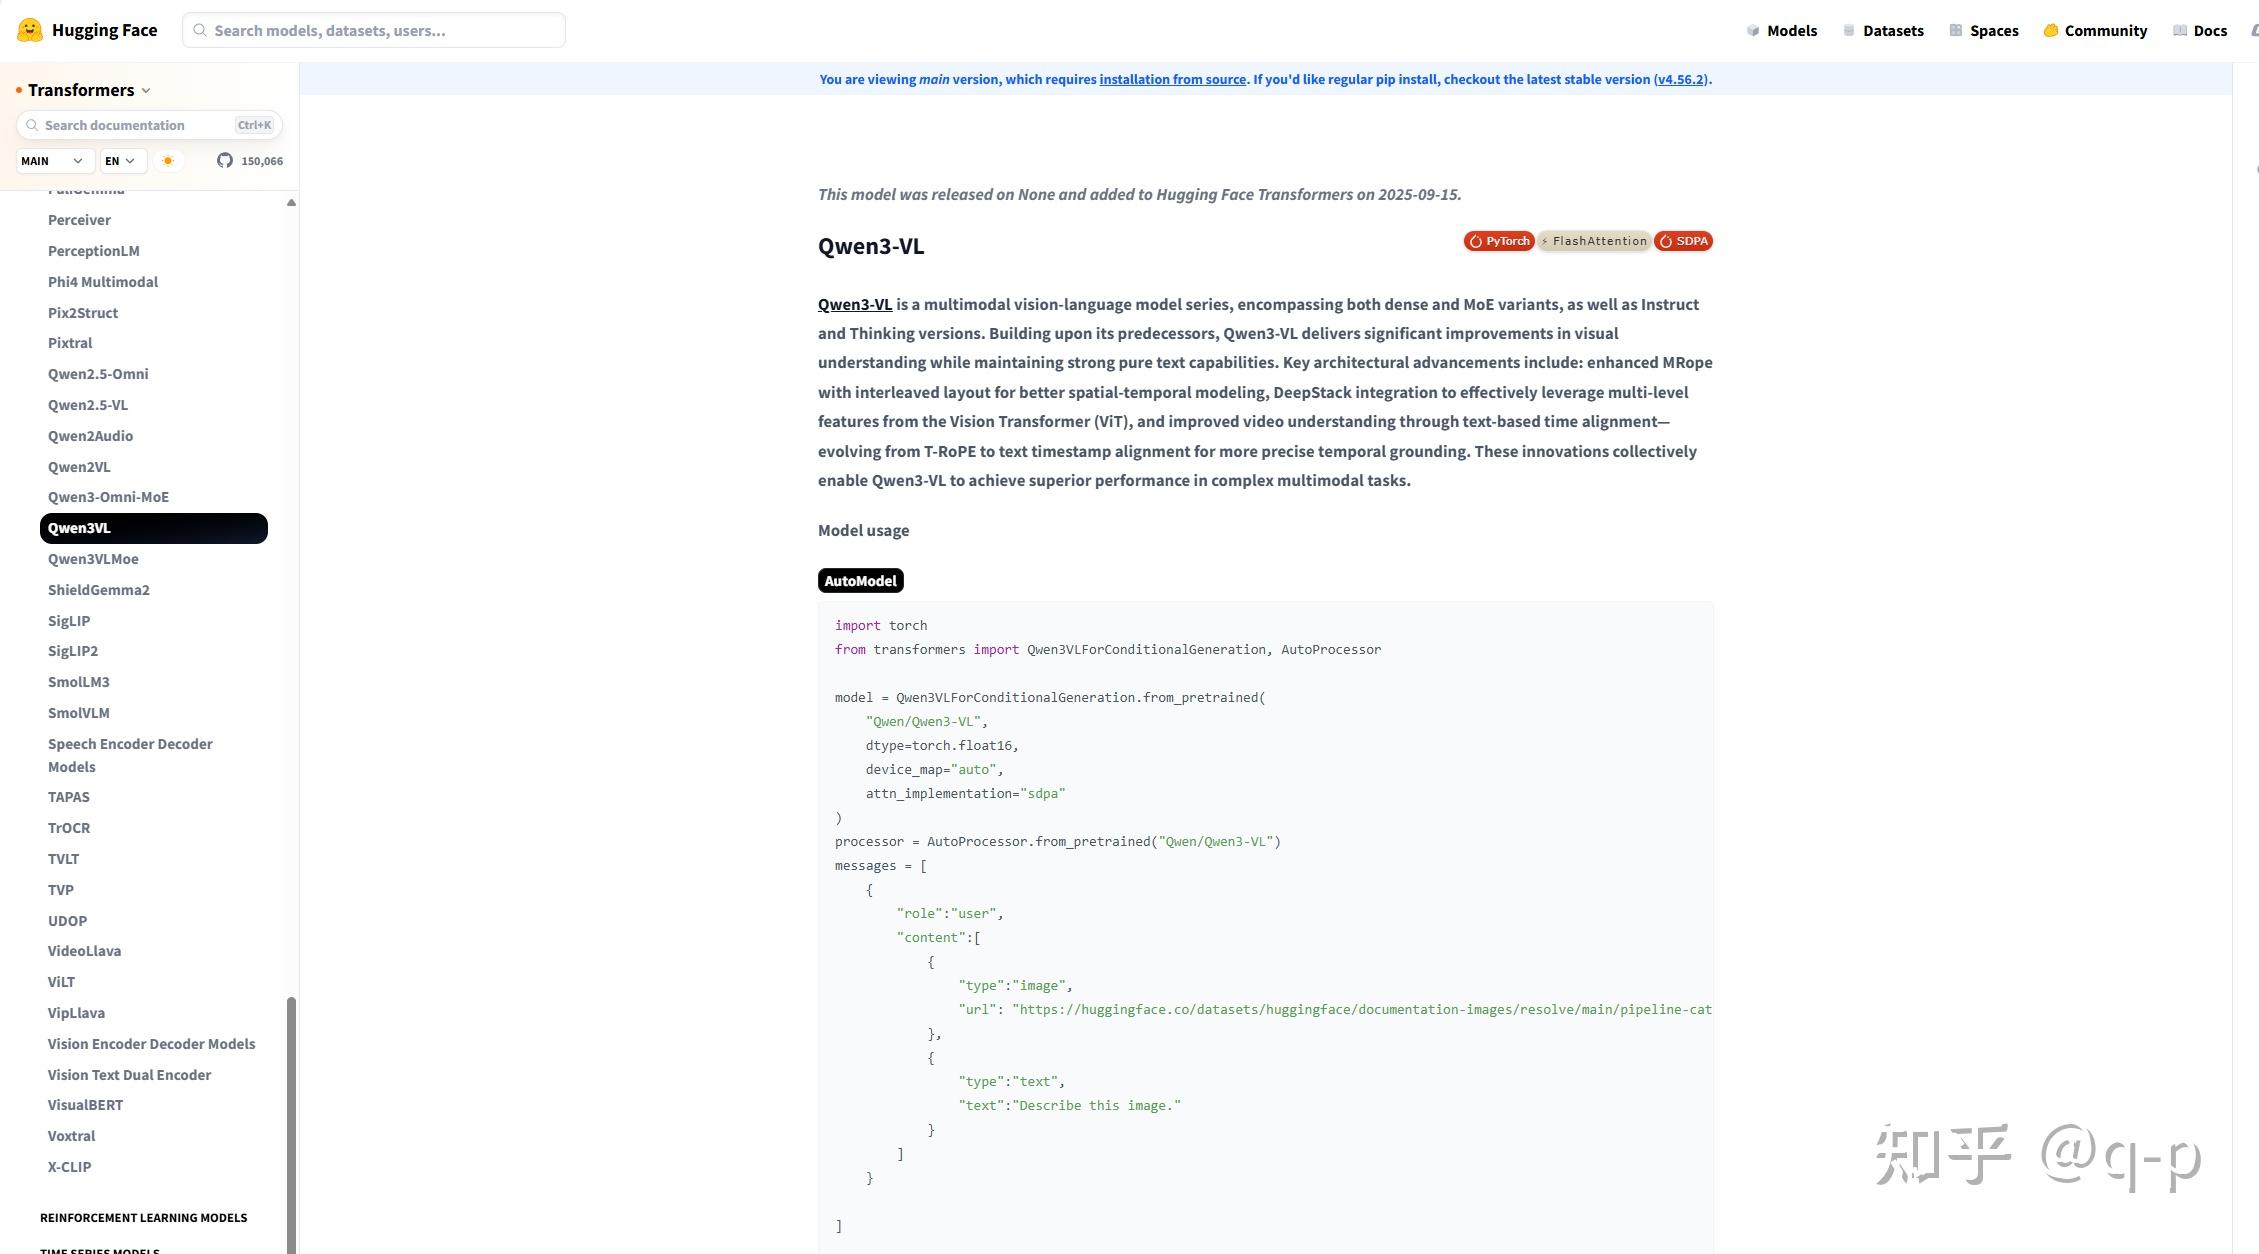The height and width of the screenshot is (1254, 2259).
Task: Click the Community yellow icon
Action: 2051,31
